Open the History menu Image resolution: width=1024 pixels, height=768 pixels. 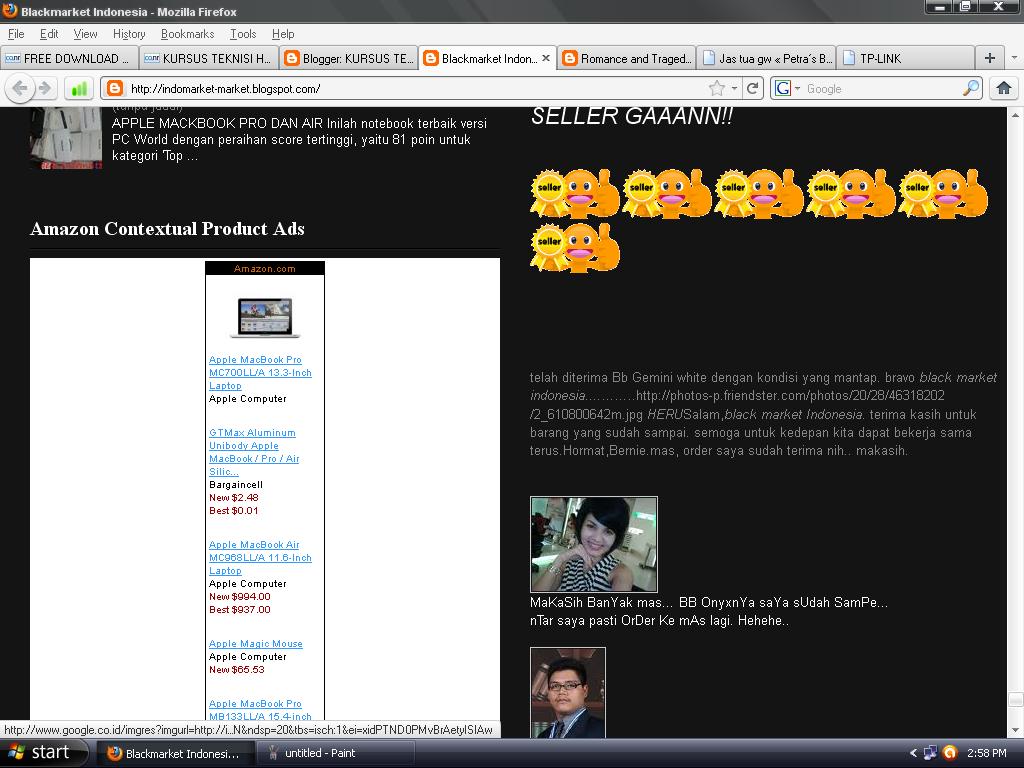coord(129,34)
